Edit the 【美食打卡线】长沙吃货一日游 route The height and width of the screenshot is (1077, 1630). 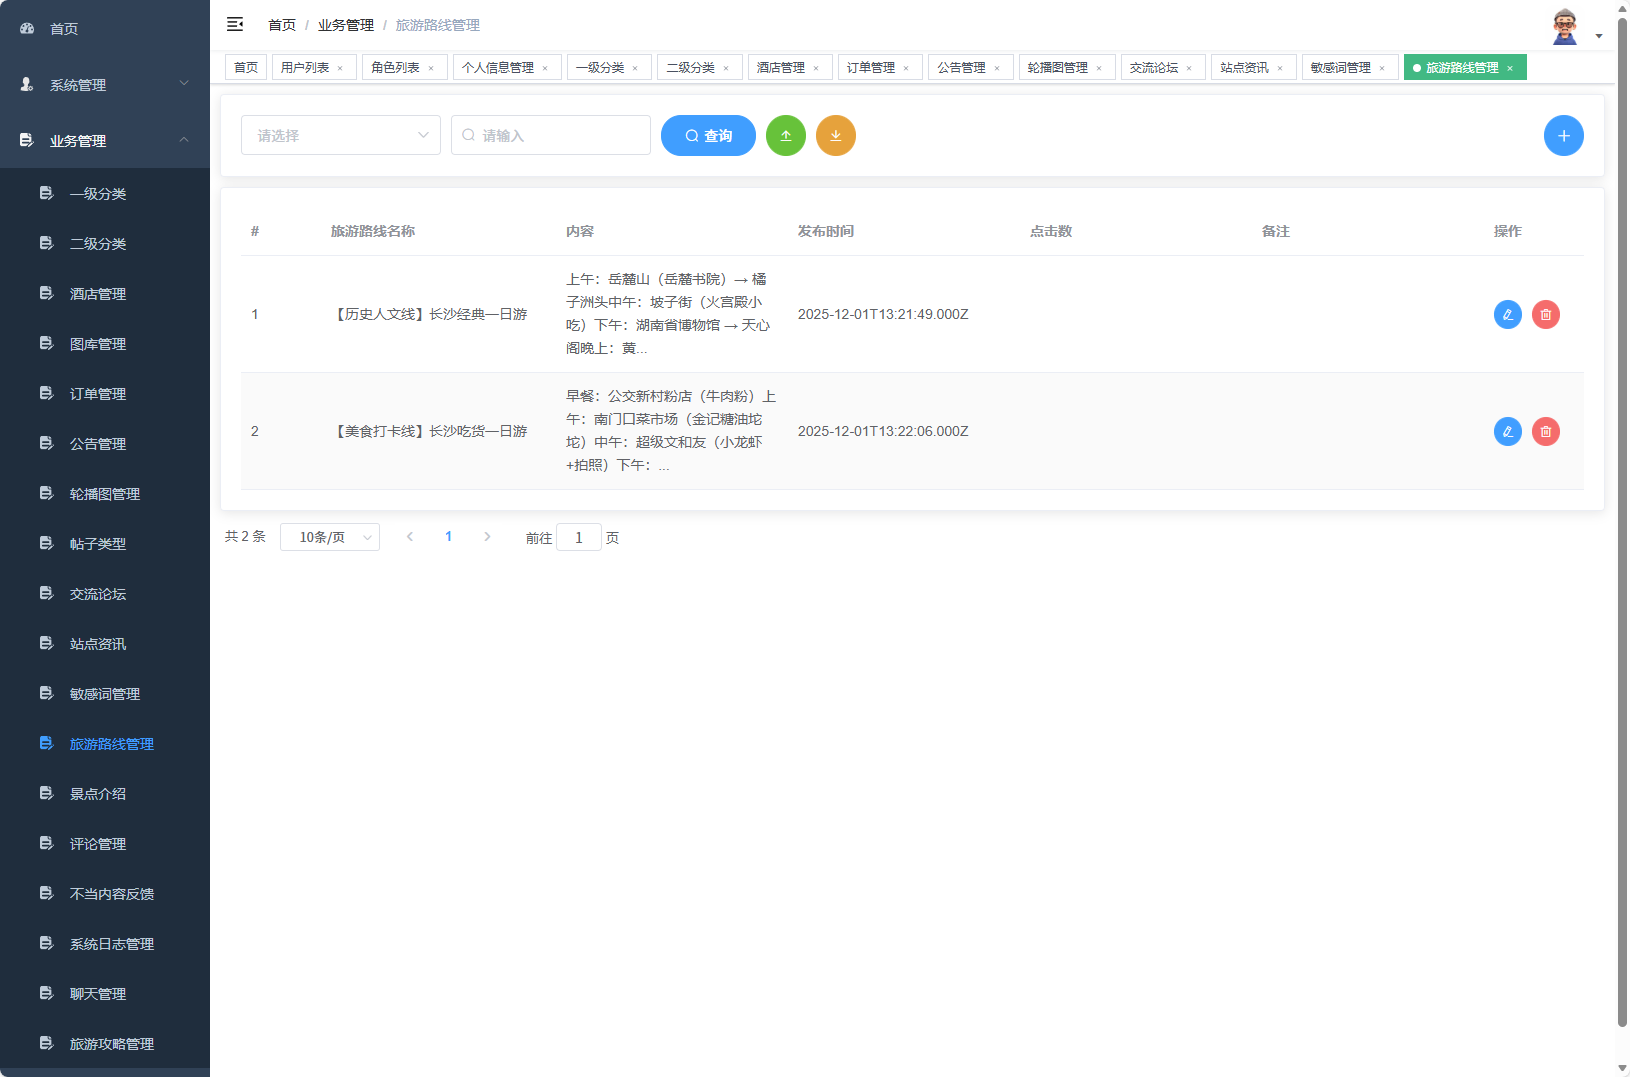tap(1508, 431)
